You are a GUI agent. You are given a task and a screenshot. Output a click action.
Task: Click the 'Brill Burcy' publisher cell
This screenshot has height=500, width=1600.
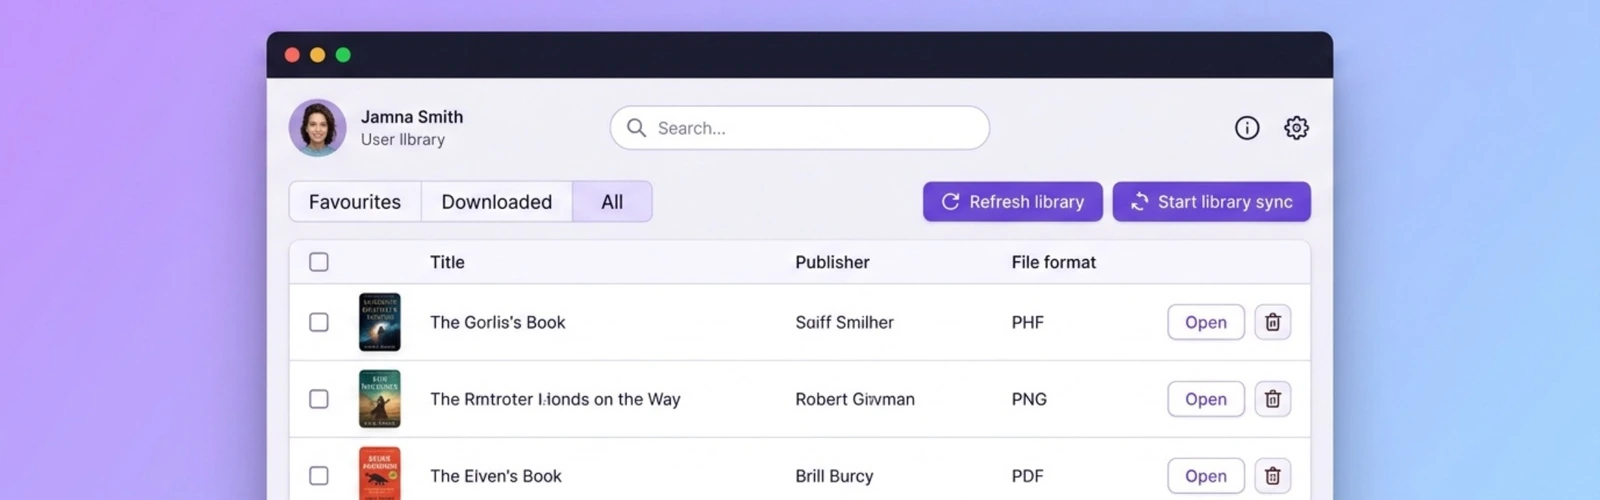[x=834, y=476]
